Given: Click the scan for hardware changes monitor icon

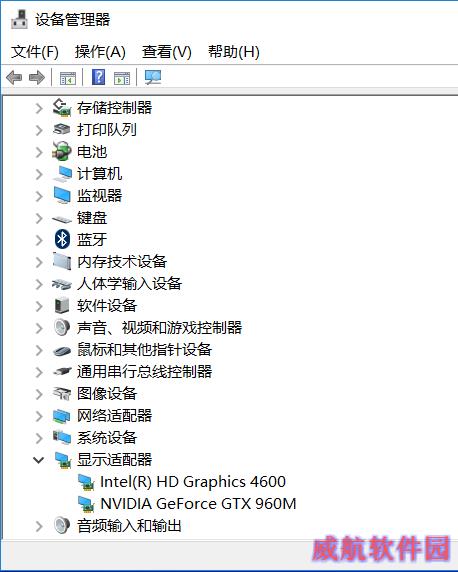Looking at the screenshot, I should coord(153,77).
